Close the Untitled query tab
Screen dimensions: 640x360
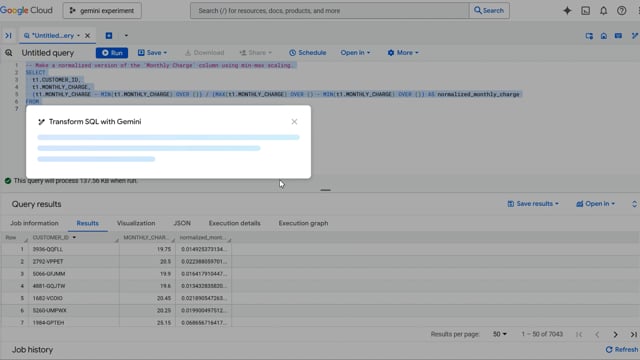coord(87,36)
